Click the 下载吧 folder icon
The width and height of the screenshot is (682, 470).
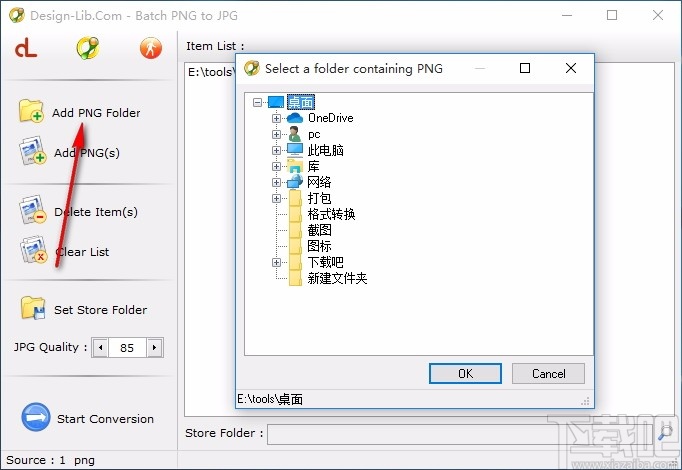[x=295, y=262]
